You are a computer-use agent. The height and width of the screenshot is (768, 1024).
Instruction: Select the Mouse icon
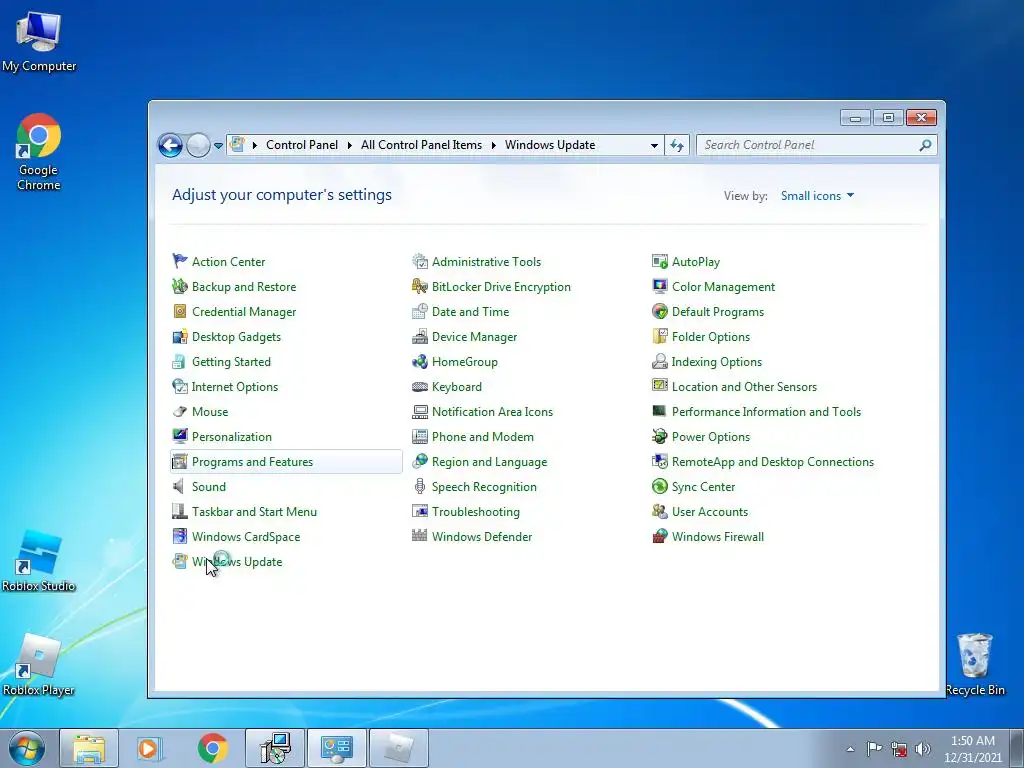[x=180, y=411]
